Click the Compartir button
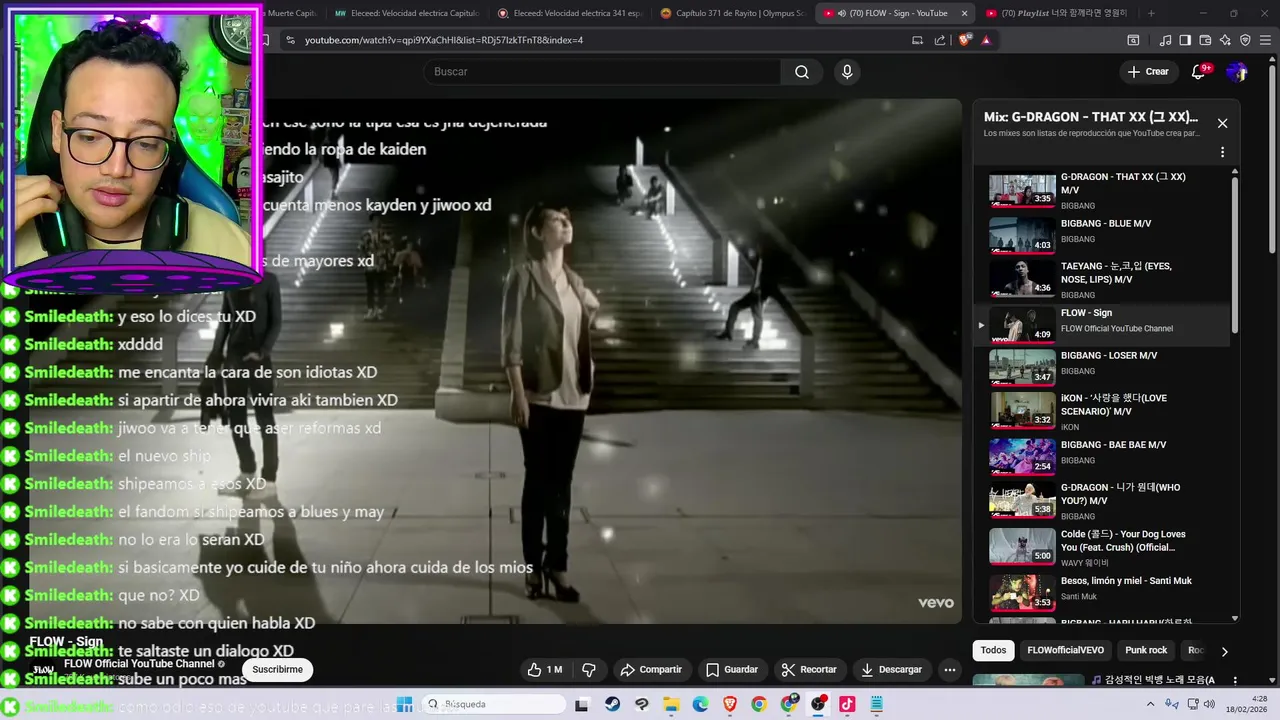The image size is (1280, 720). [x=651, y=670]
